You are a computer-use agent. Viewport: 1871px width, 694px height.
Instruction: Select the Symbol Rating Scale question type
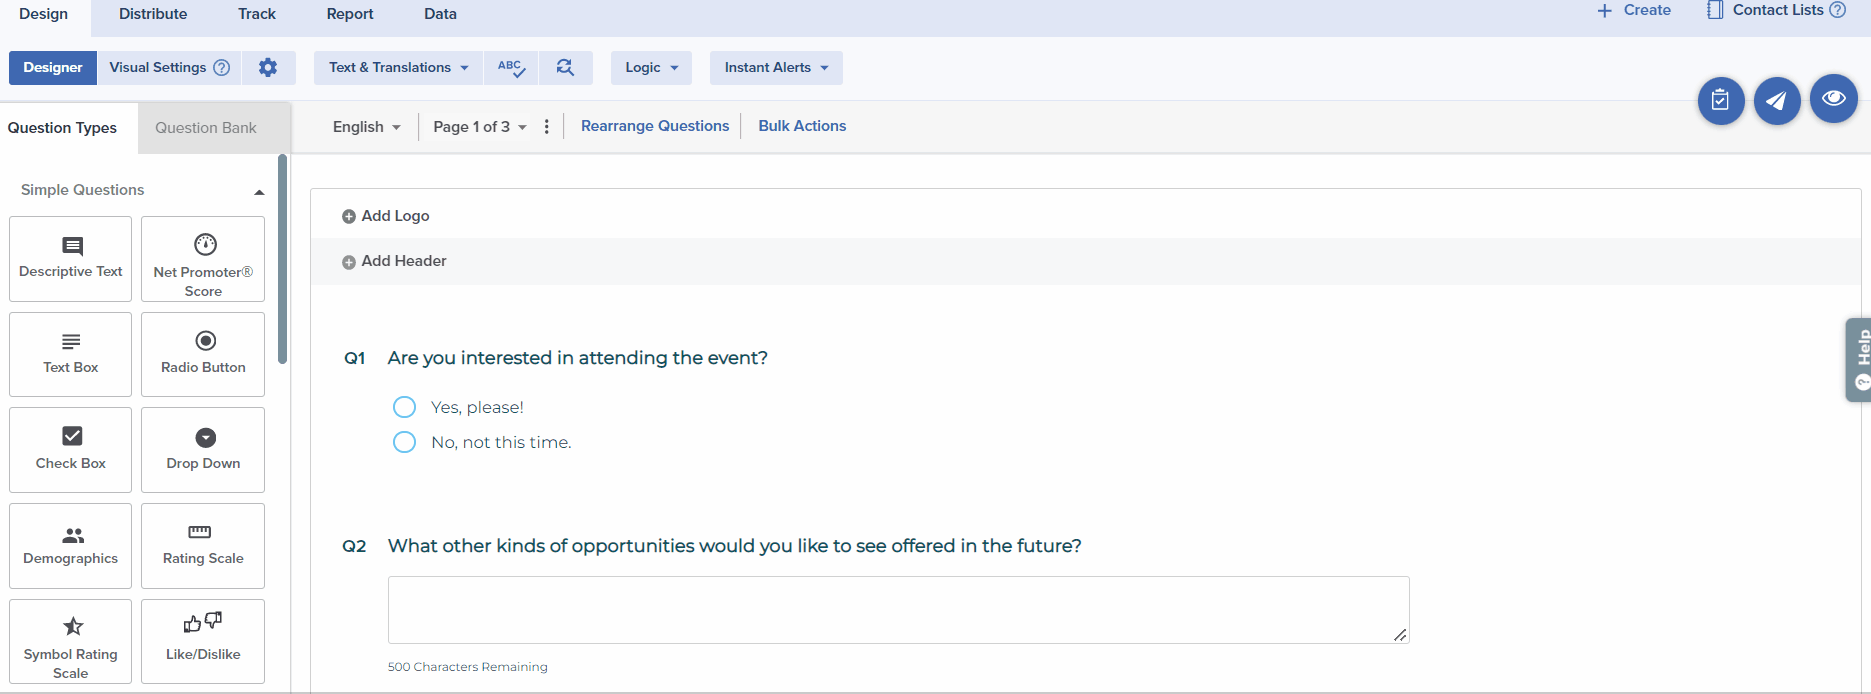[69, 641]
